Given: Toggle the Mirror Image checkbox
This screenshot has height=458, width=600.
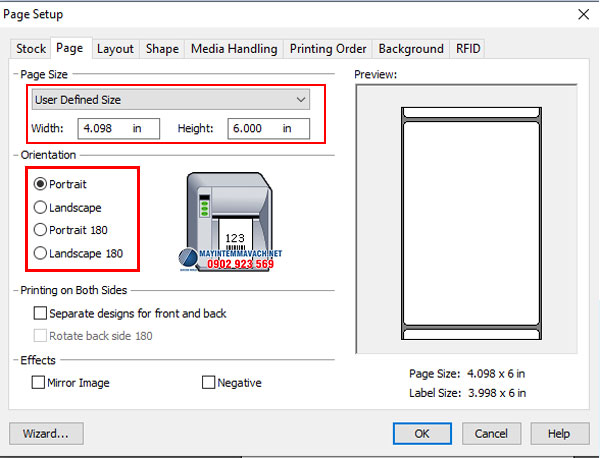Looking at the screenshot, I should pyautogui.click(x=40, y=382).
